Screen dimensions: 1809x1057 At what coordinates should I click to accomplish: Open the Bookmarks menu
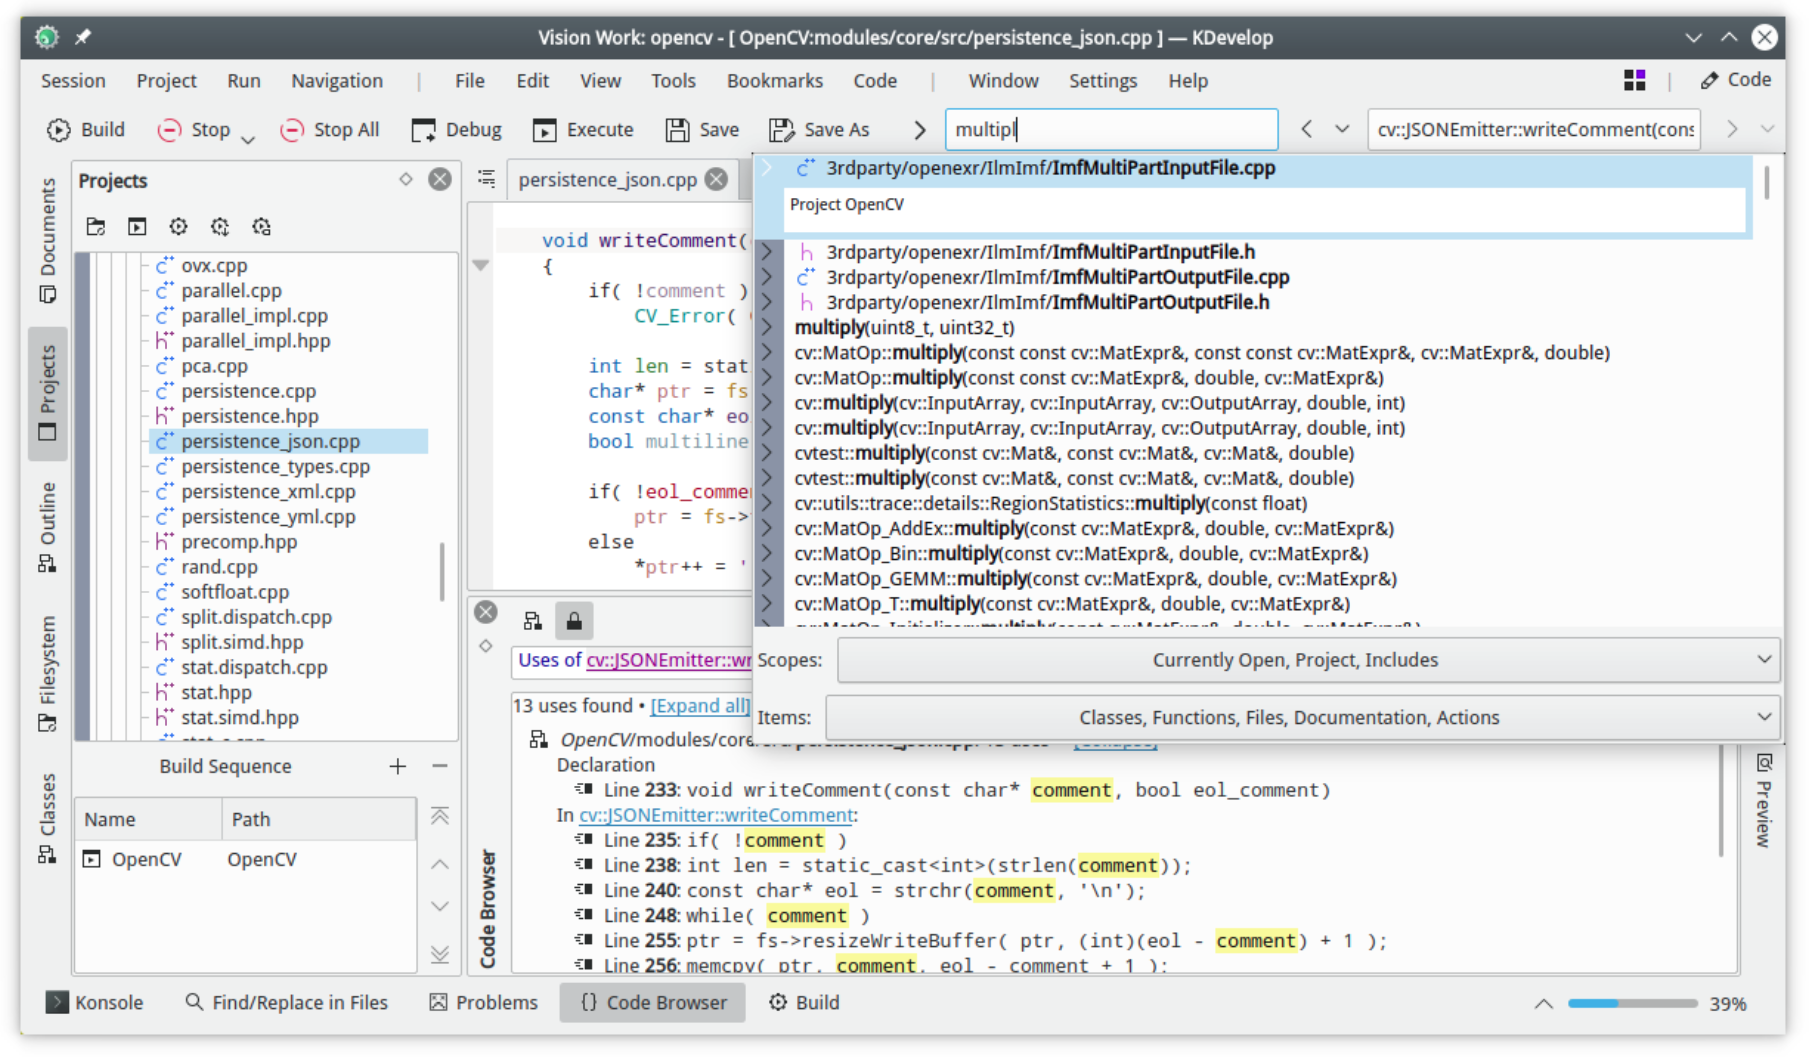point(775,81)
